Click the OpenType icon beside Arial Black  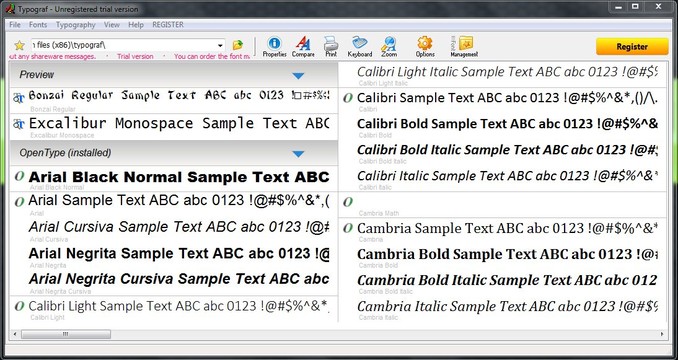(19, 176)
